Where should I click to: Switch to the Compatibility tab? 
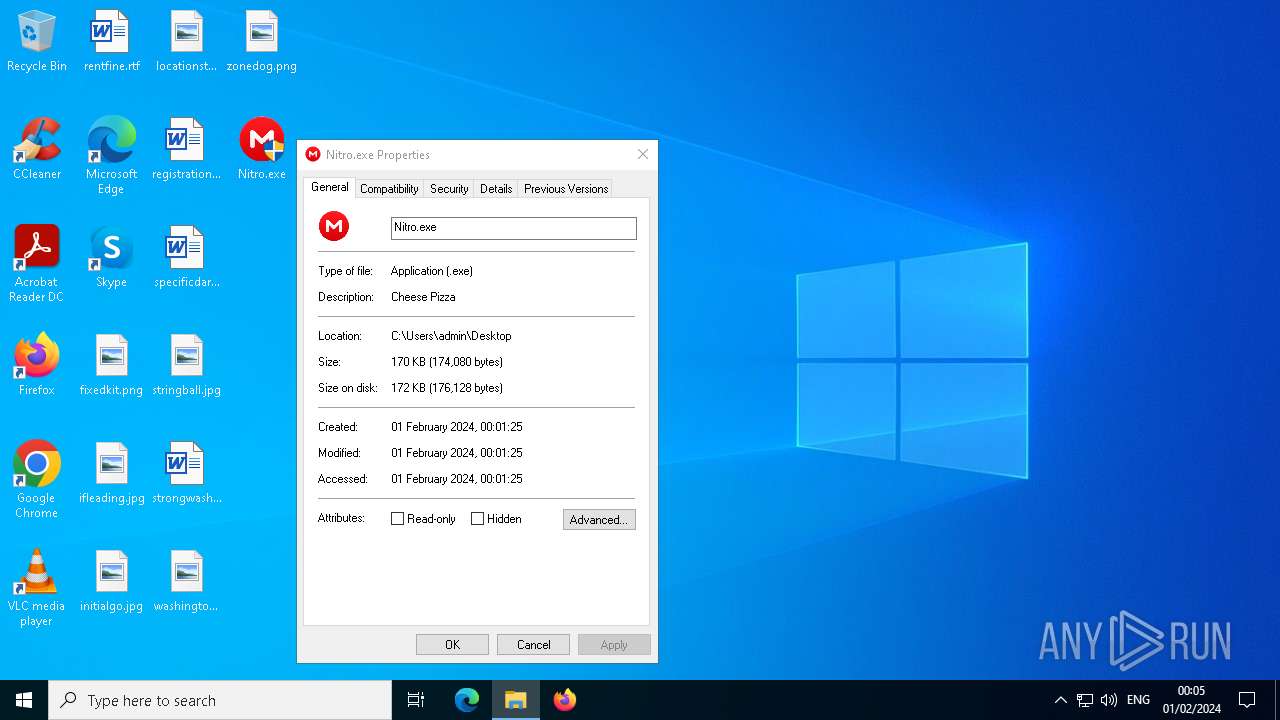click(x=389, y=189)
